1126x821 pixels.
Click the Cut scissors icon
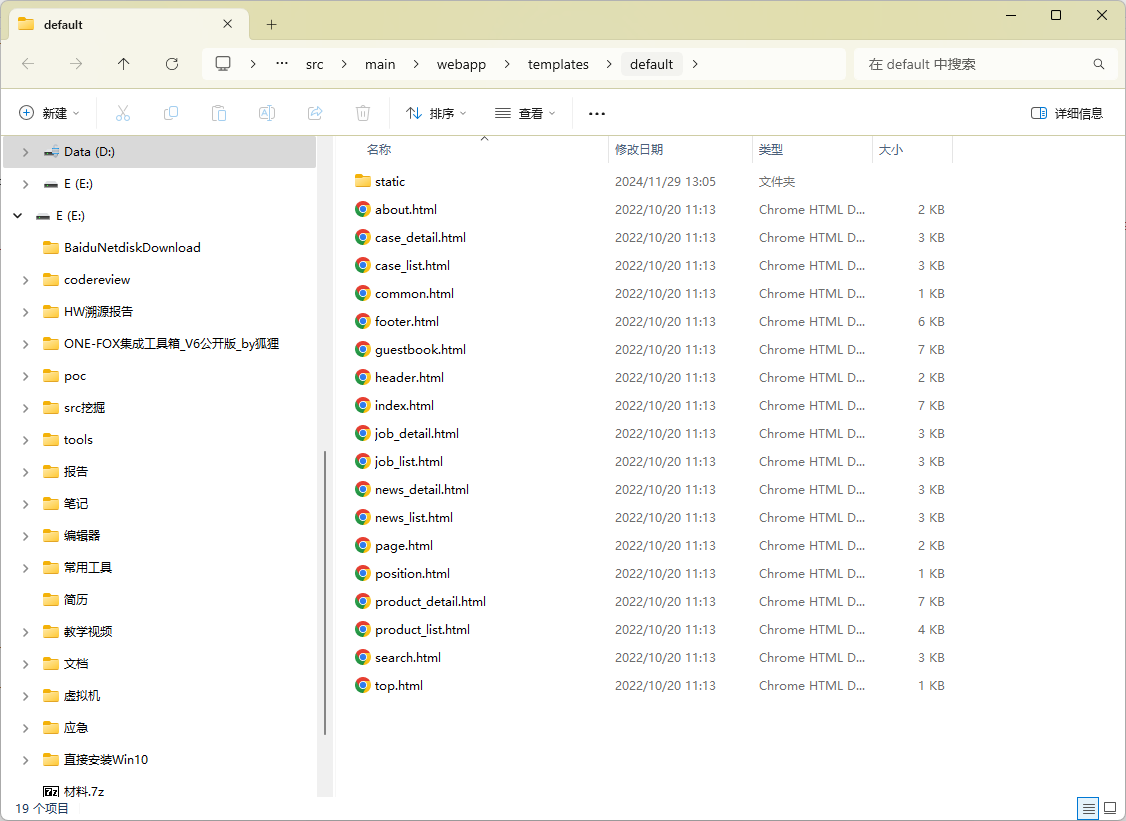click(123, 113)
